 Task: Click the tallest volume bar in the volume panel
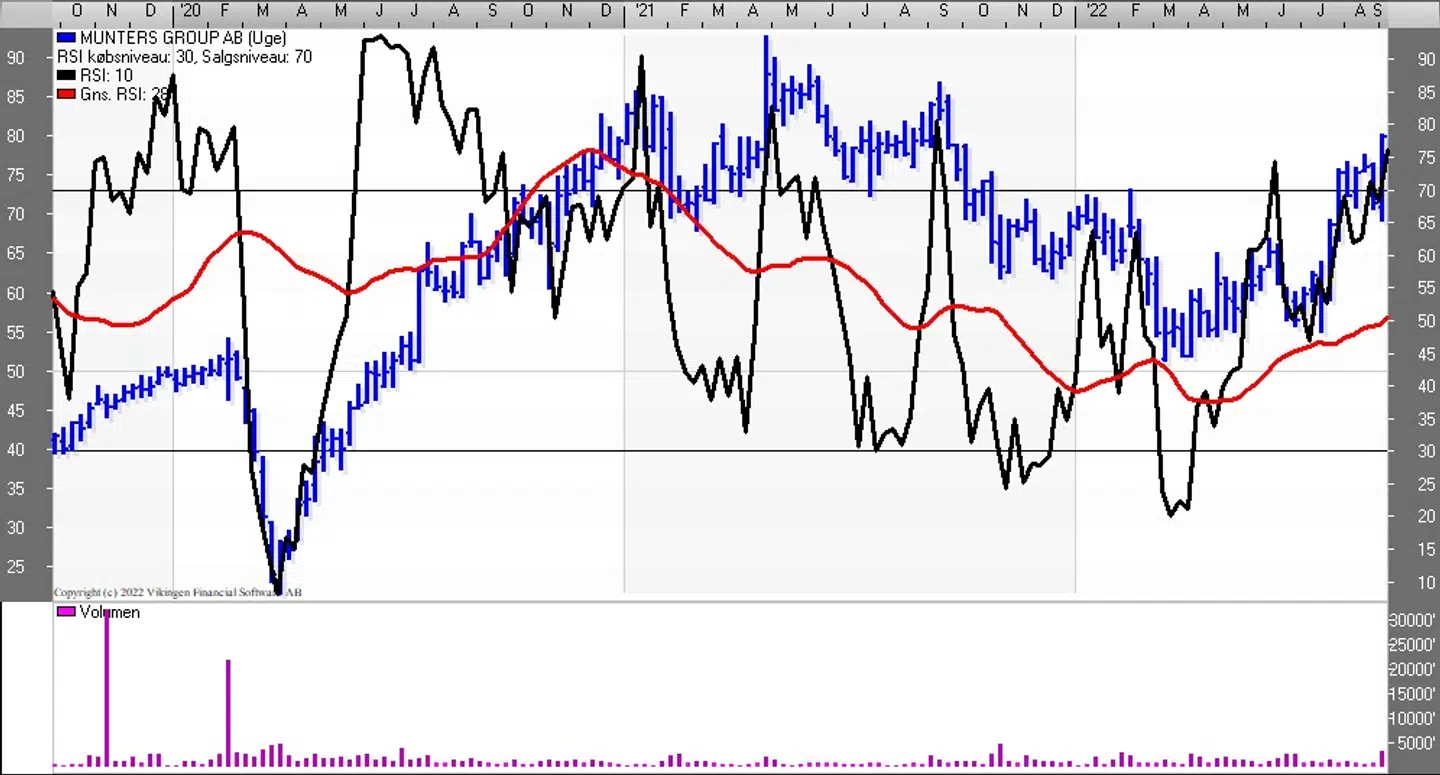click(106, 690)
